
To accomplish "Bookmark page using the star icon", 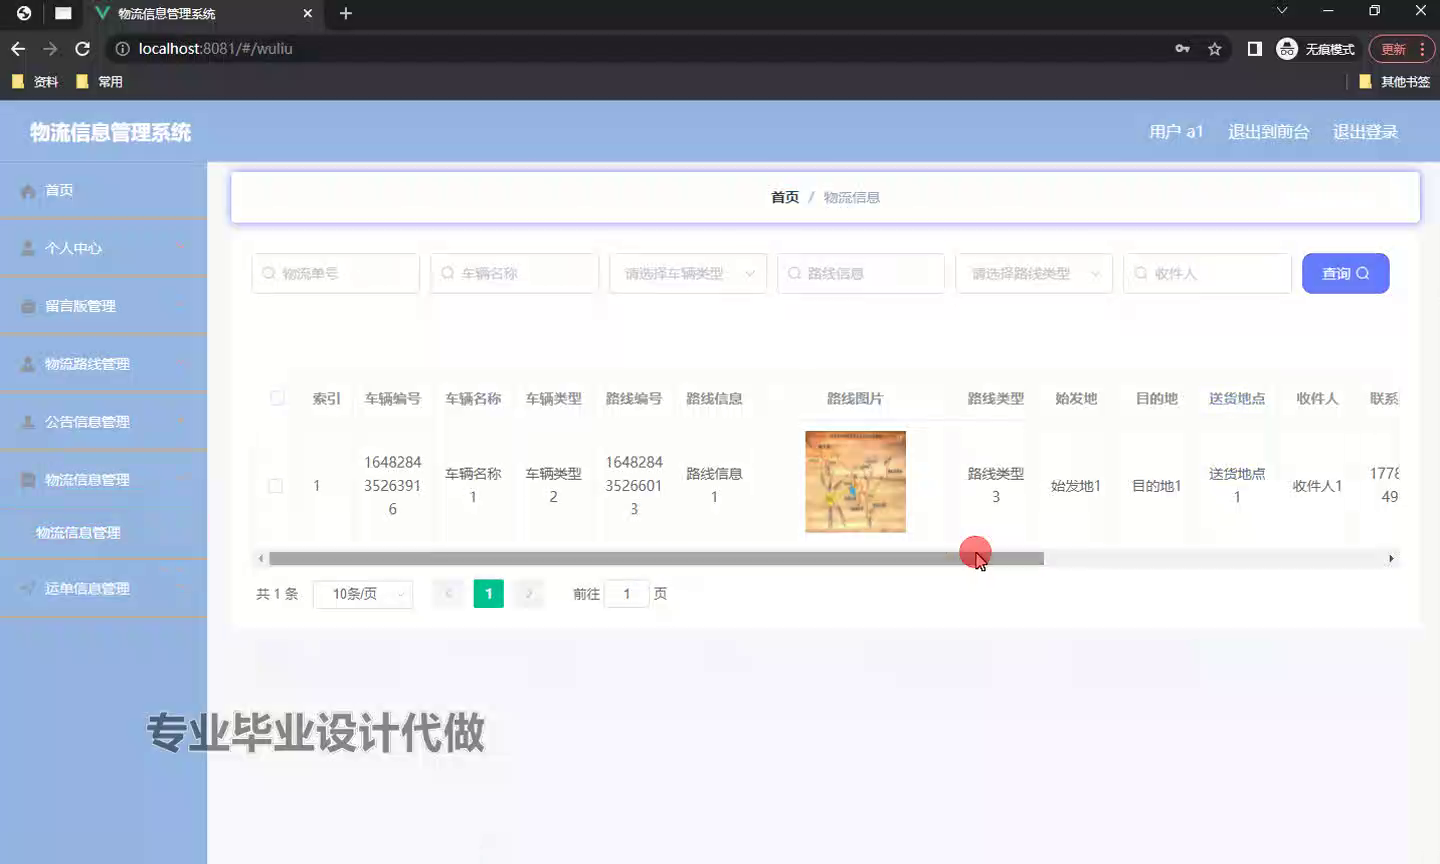I will [1214, 49].
